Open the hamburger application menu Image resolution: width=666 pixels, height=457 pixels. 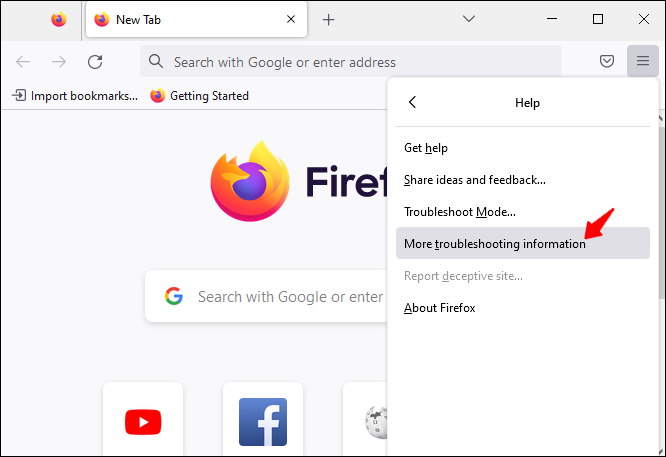coord(643,61)
